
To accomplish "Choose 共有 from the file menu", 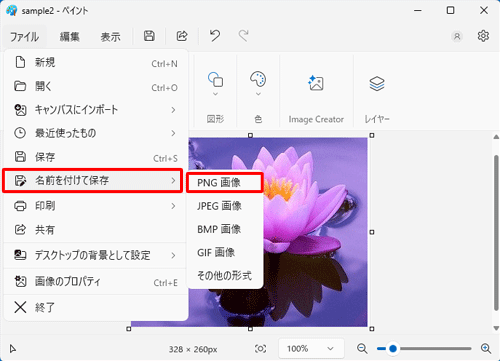I will (96, 230).
